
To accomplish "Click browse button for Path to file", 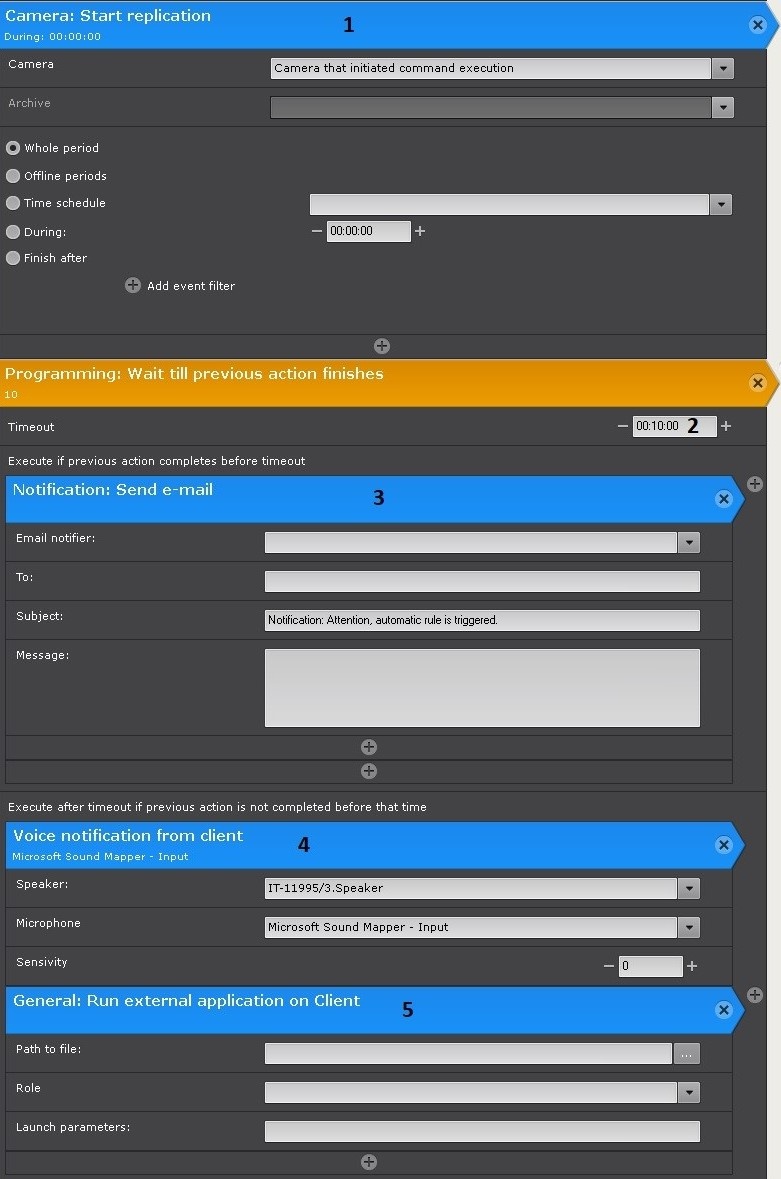I will click(x=686, y=1053).
